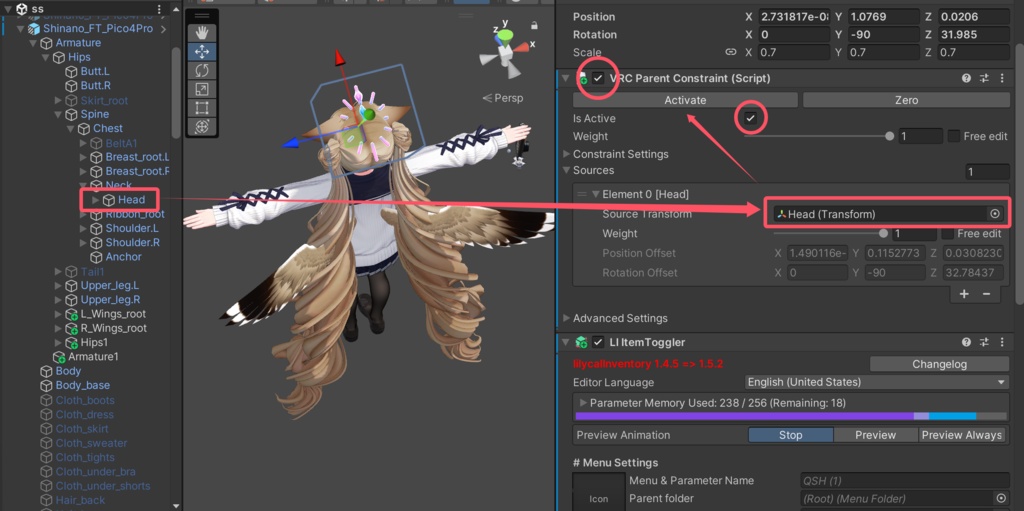This screenshot has height=511, width=1024.
Task: Click the LI ItemToggler script icon
Action: point(581,342)
